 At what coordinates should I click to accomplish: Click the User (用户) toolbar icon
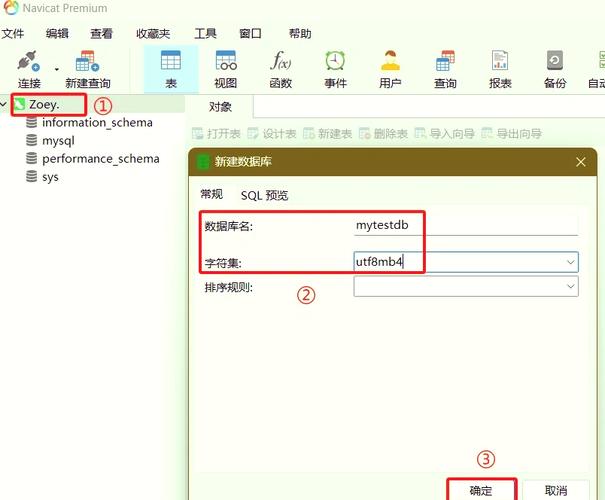point(390,68)
